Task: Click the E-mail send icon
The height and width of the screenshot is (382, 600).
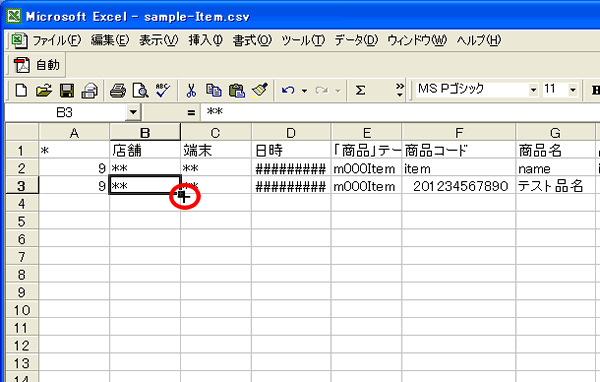Action: click(x=90, y=91)
